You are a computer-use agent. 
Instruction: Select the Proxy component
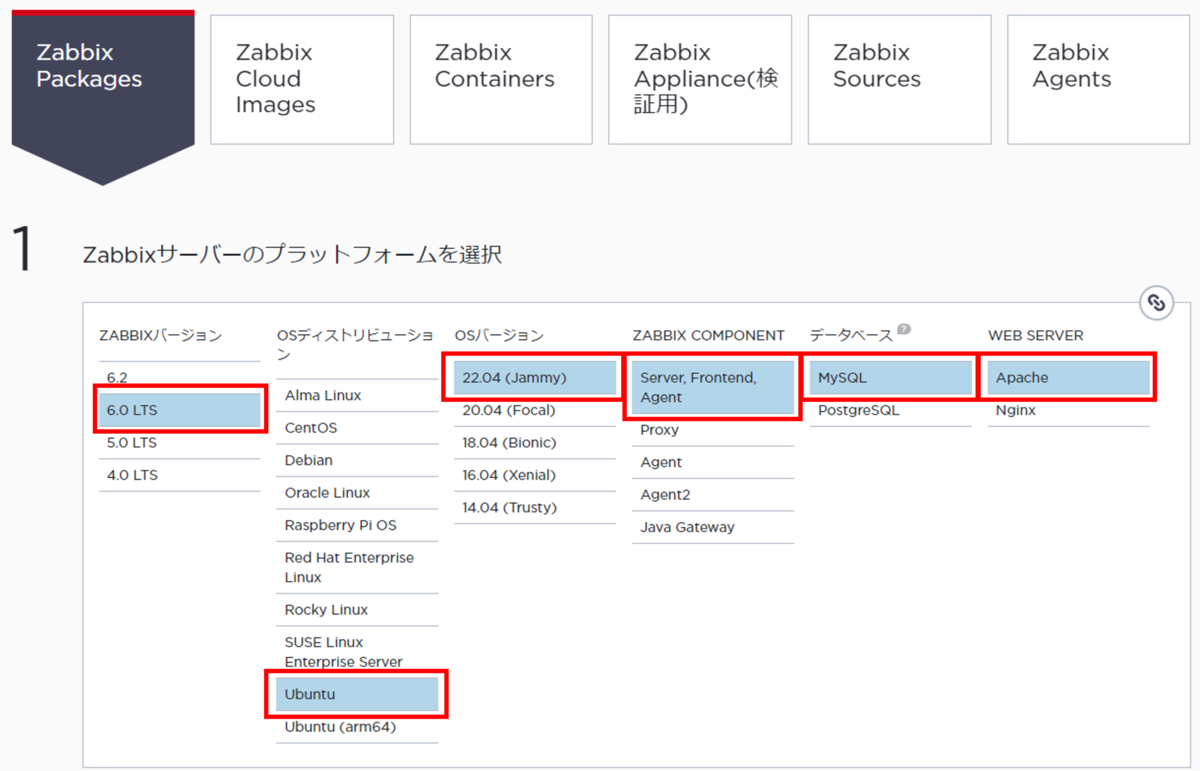pos(713,430)
